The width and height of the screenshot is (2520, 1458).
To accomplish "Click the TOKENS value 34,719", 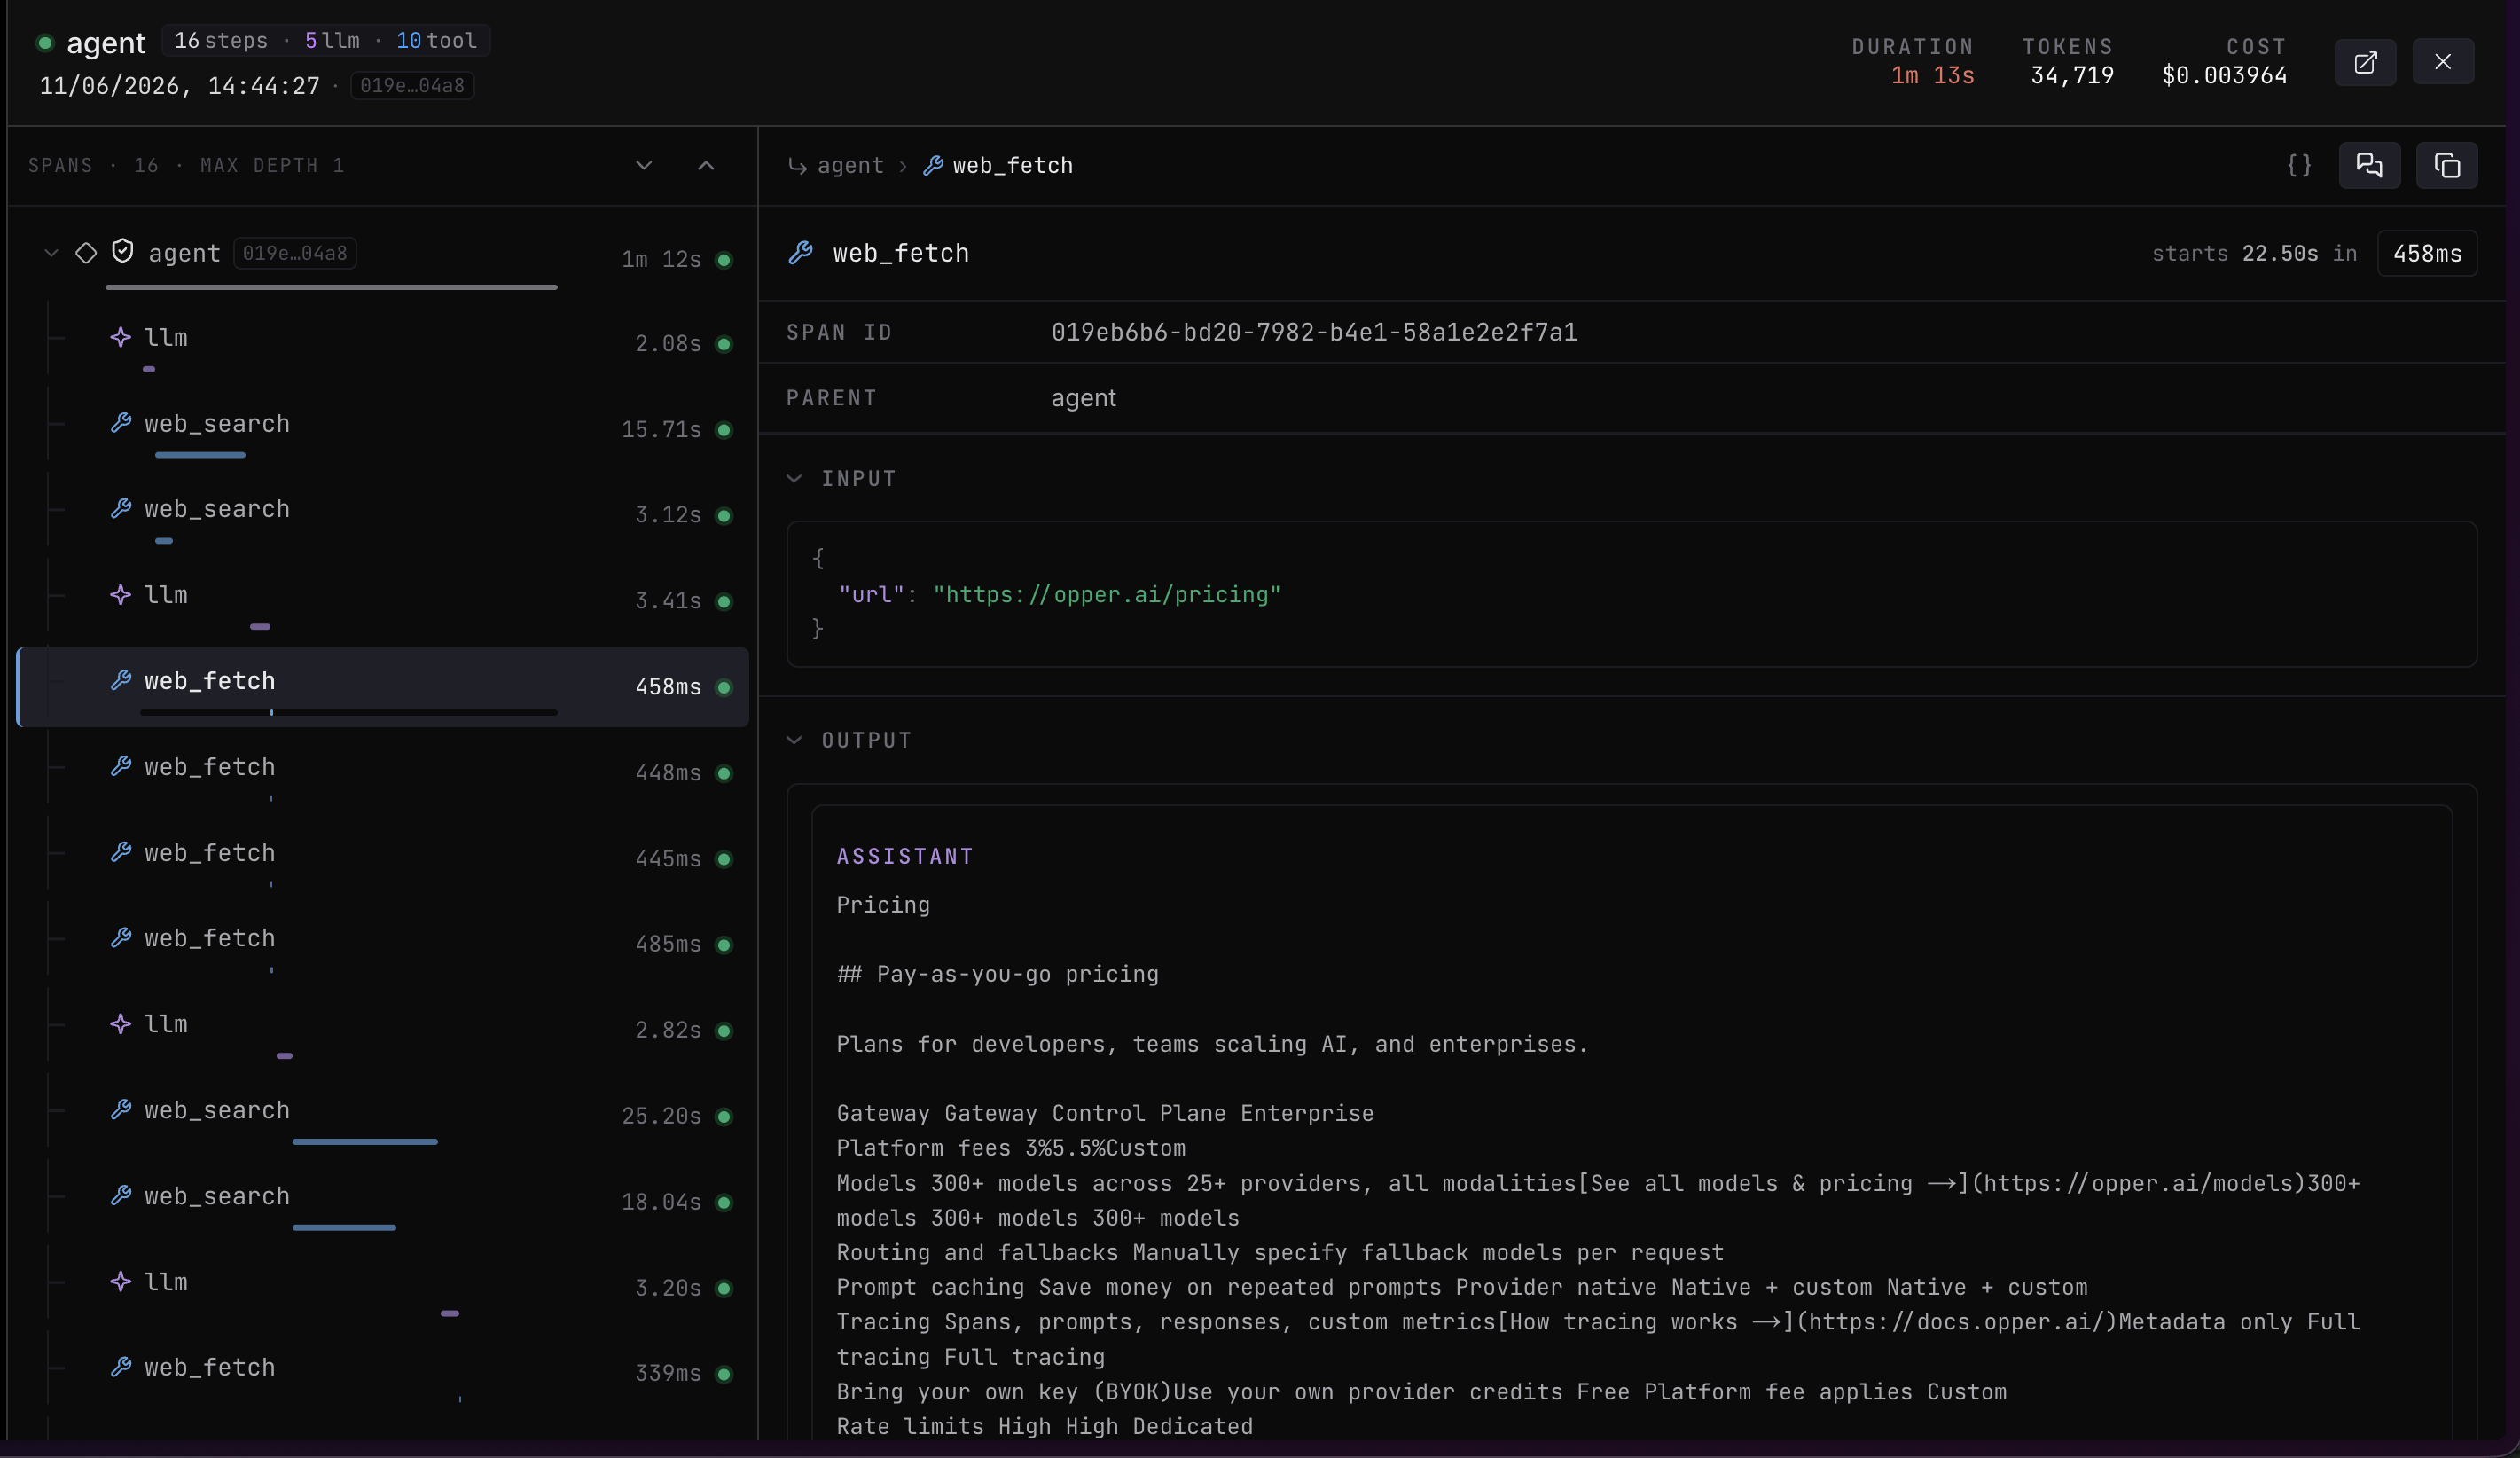I will 2072,76.
